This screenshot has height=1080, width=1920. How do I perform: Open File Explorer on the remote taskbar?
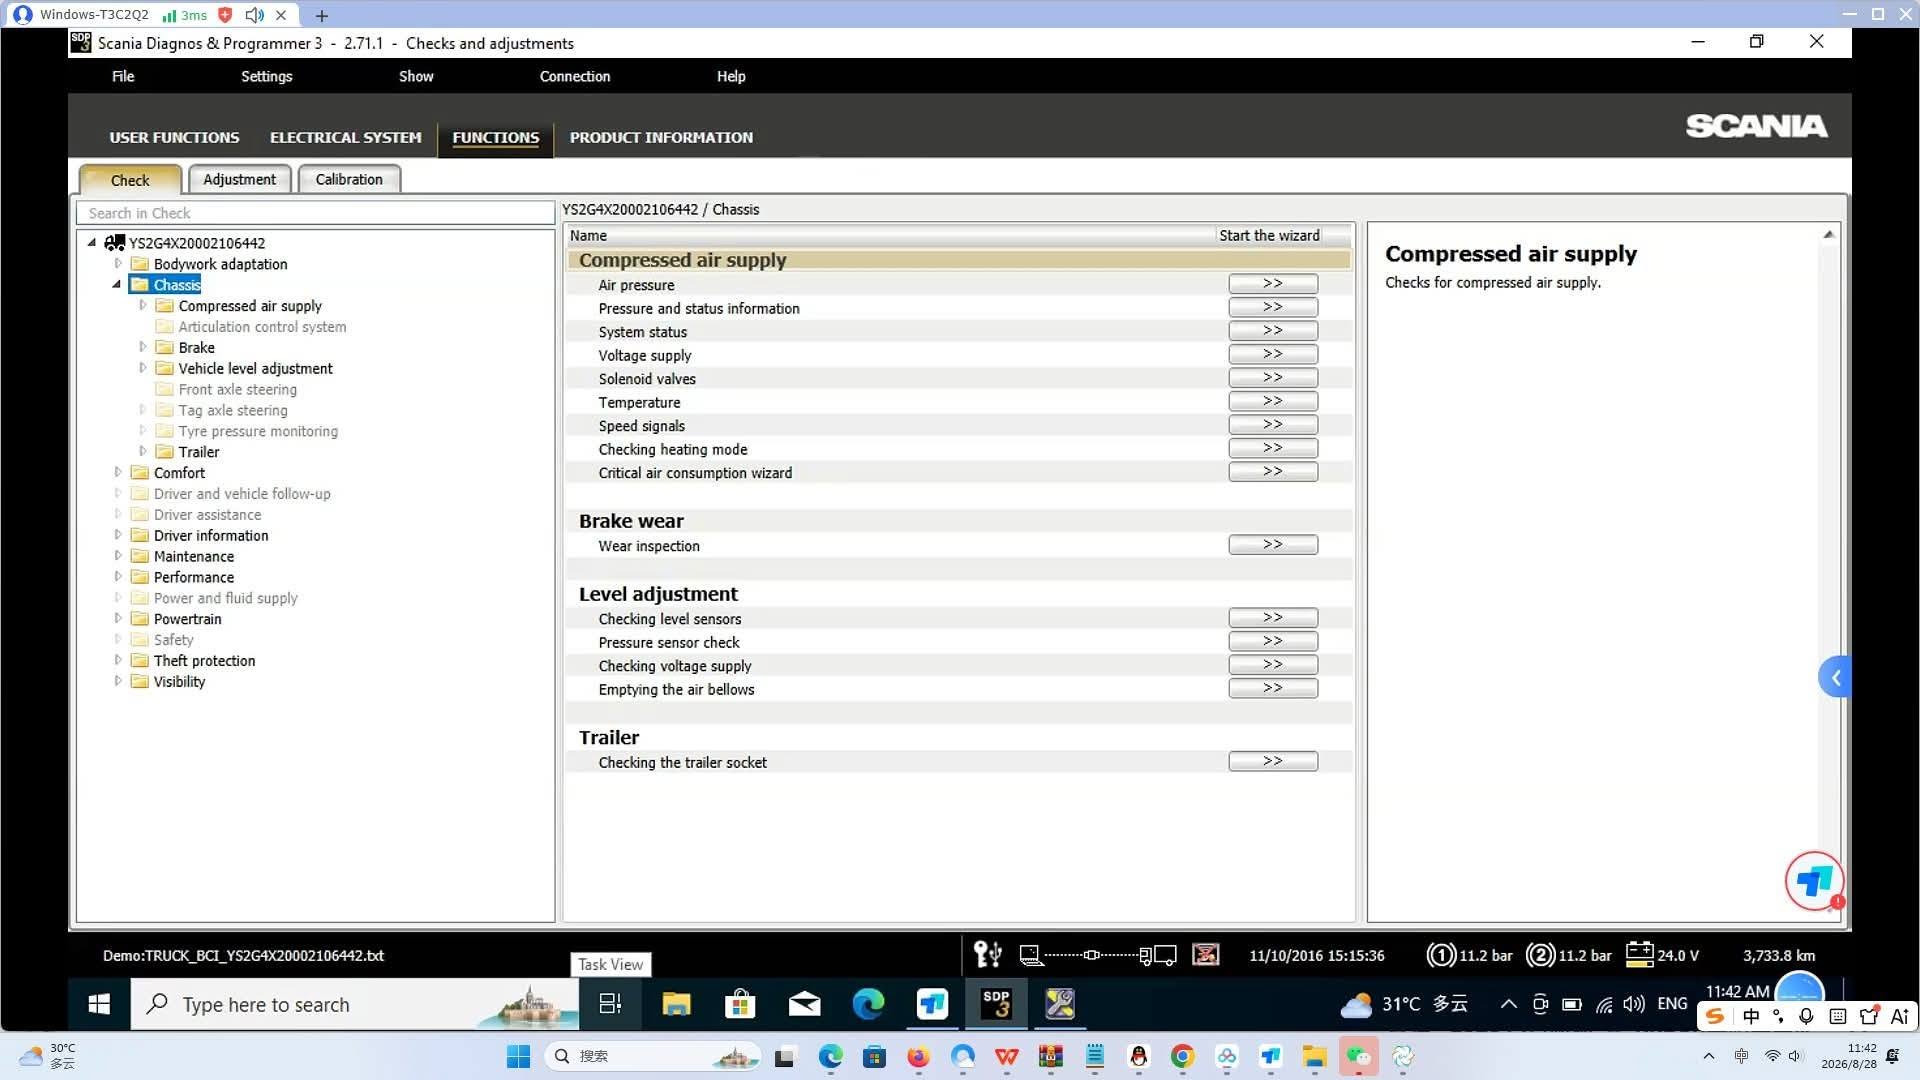[676, 1004]
